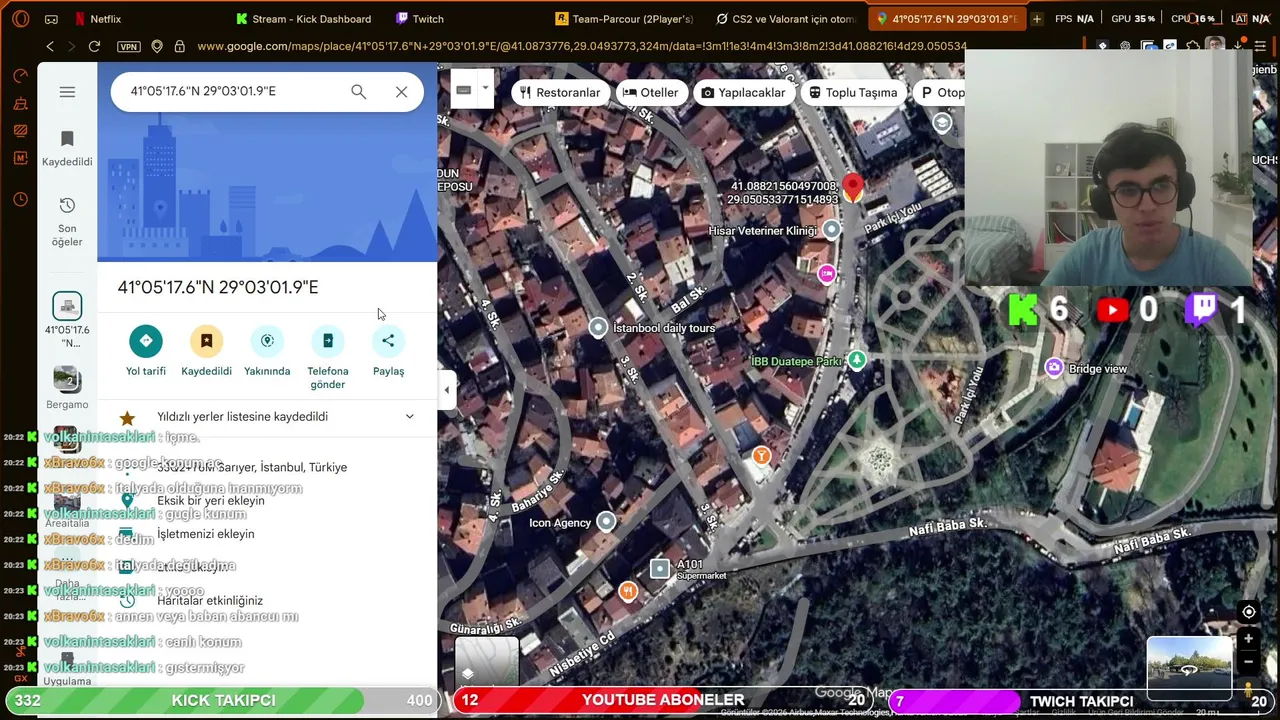Open the GX Control sidebar icon
This screenshot has width=1280, height=720.
pyautogui.click(x=21, y=76)
